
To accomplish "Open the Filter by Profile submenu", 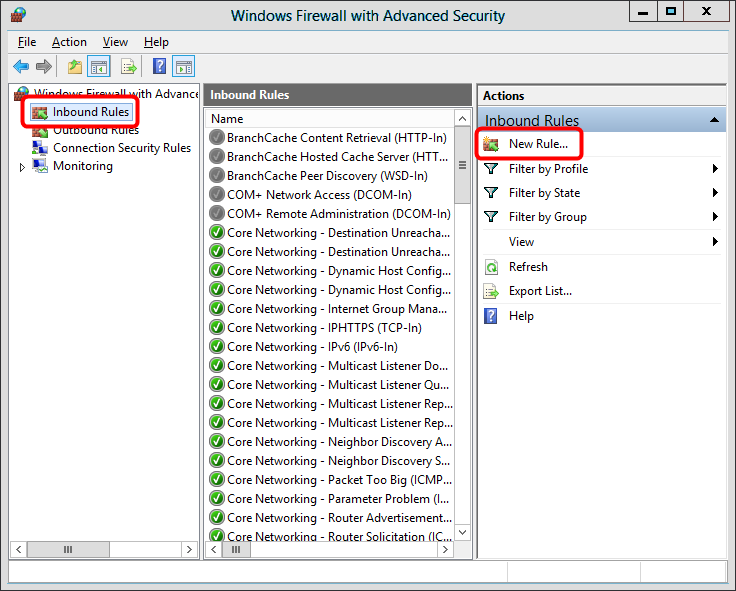I will 548,169.
